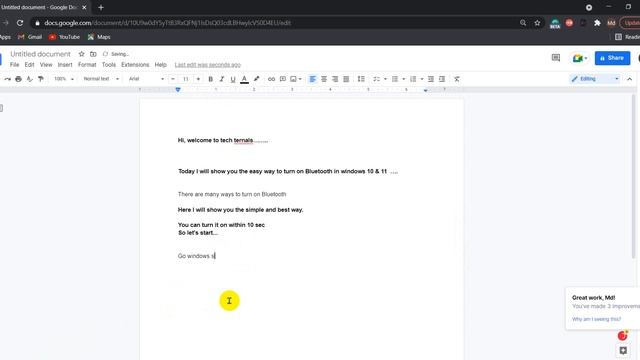This screenshot has width=640, height=360.
Task: Star the Untitled document
Action: (82, 54)
